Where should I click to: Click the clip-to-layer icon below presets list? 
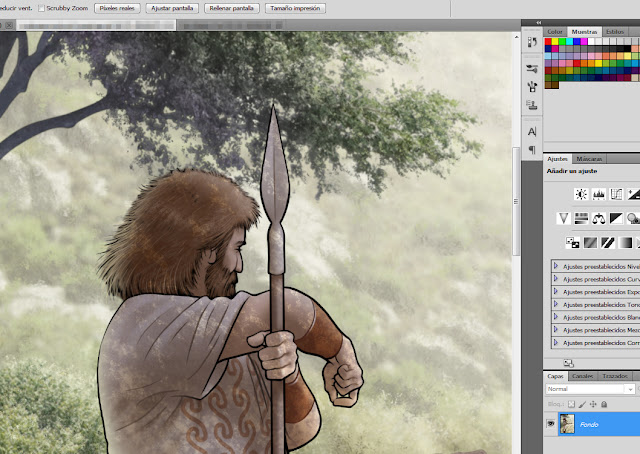pyautogui.click(x=569, y=363)
